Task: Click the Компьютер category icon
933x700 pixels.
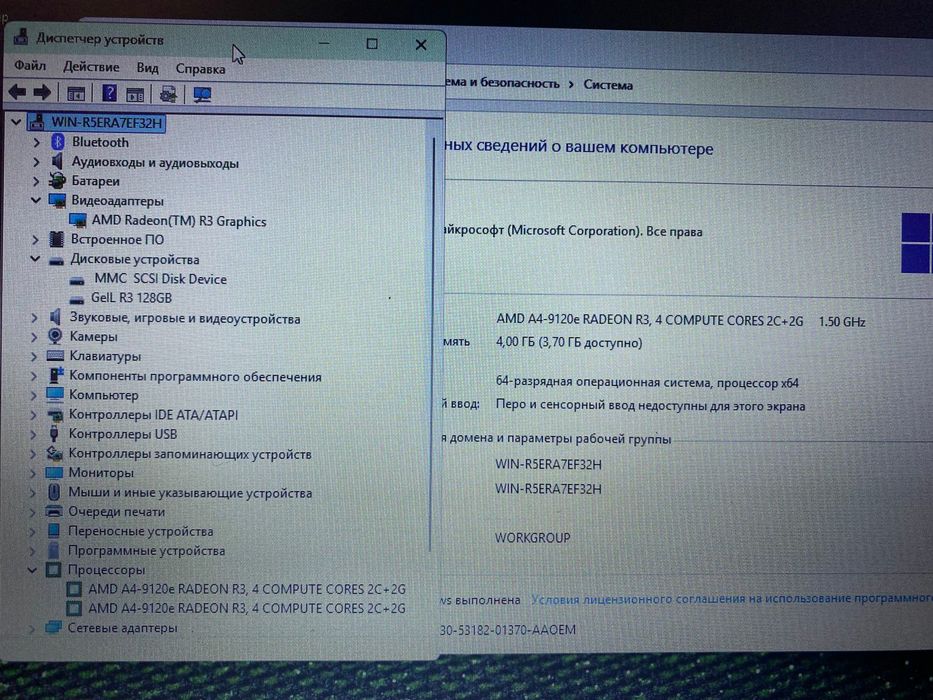Action: pos(55,395)
